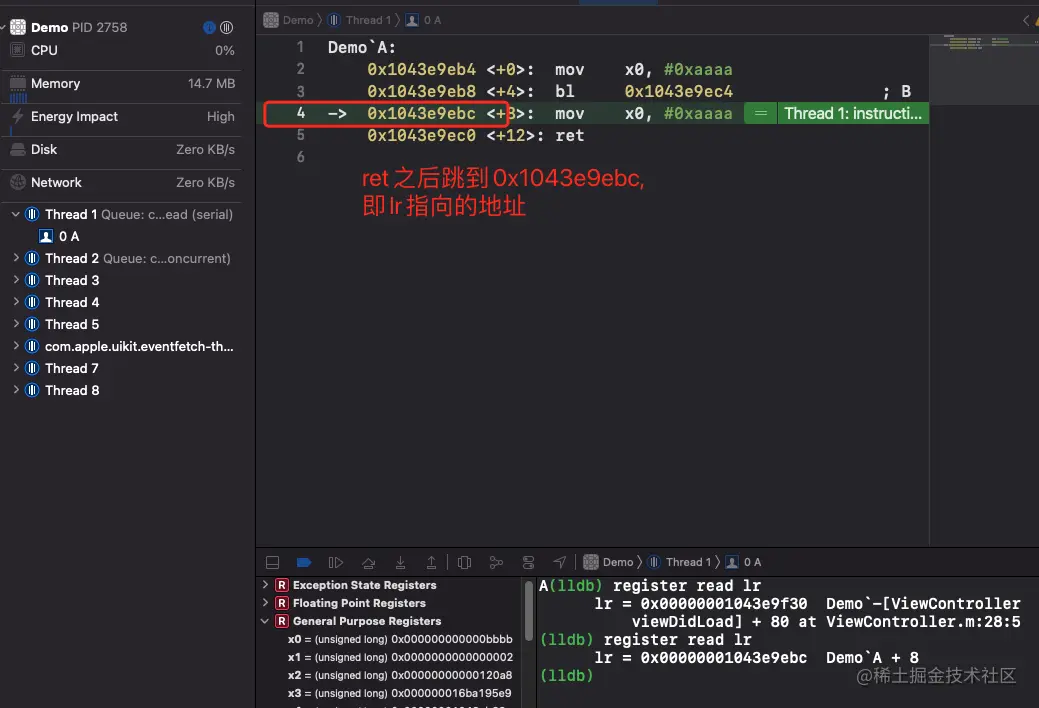
Task: Expand Thread 4 disclosure arrow
Action: point(16,302)
